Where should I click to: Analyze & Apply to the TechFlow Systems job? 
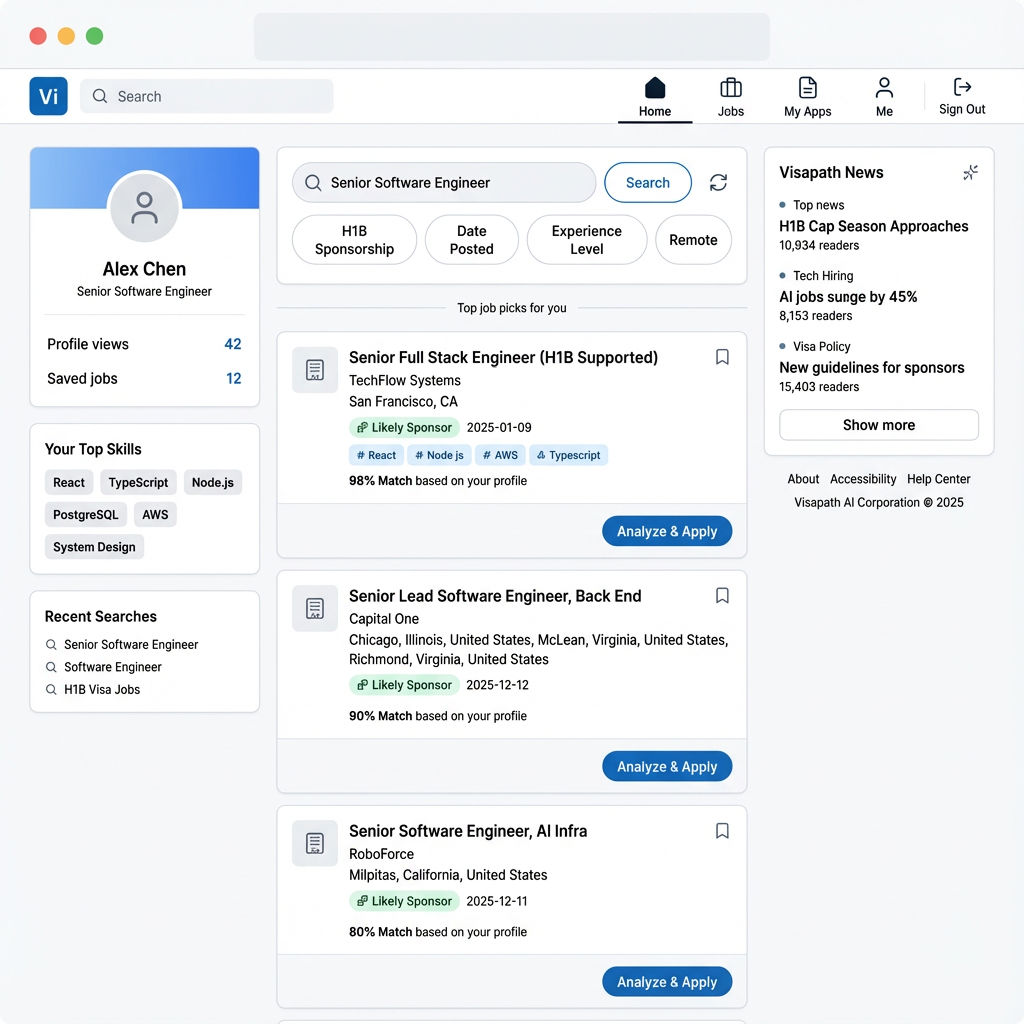(x=667, y=531)
